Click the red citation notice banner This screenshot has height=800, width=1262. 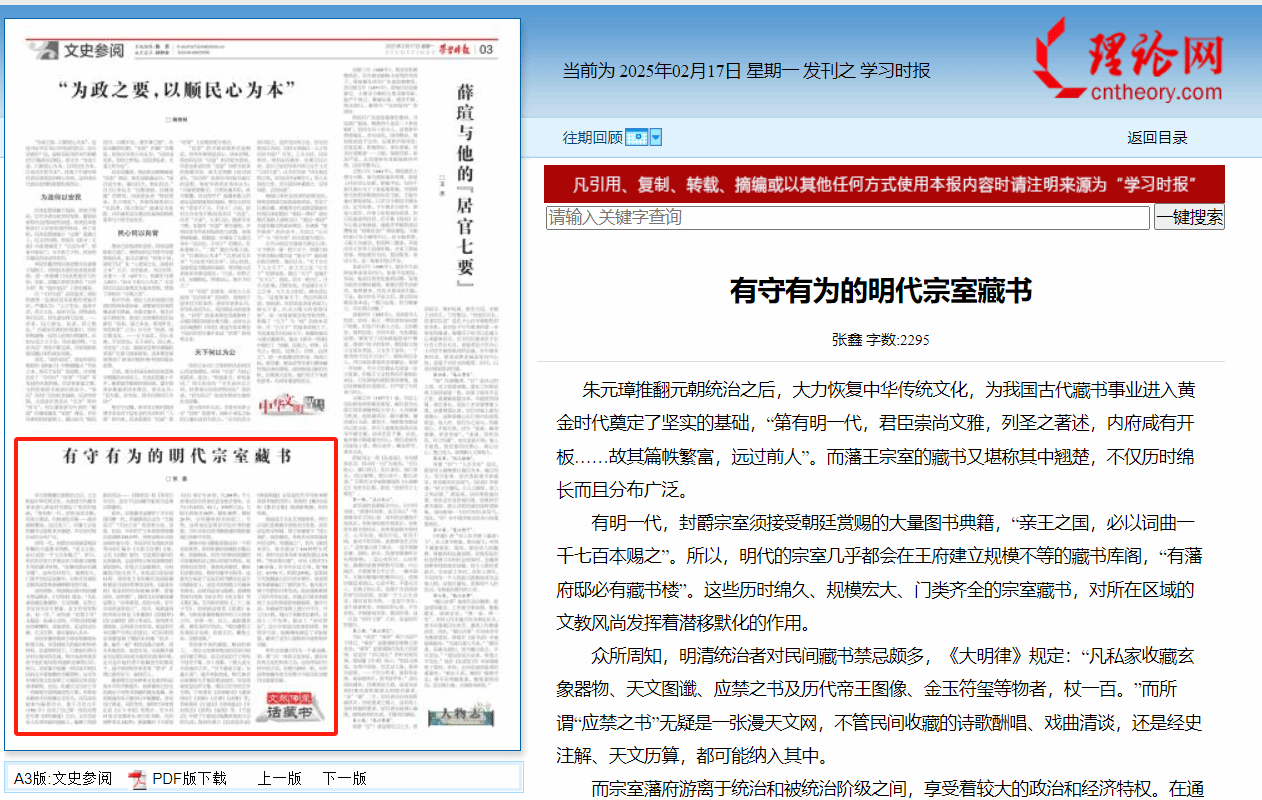coord(884,184)
